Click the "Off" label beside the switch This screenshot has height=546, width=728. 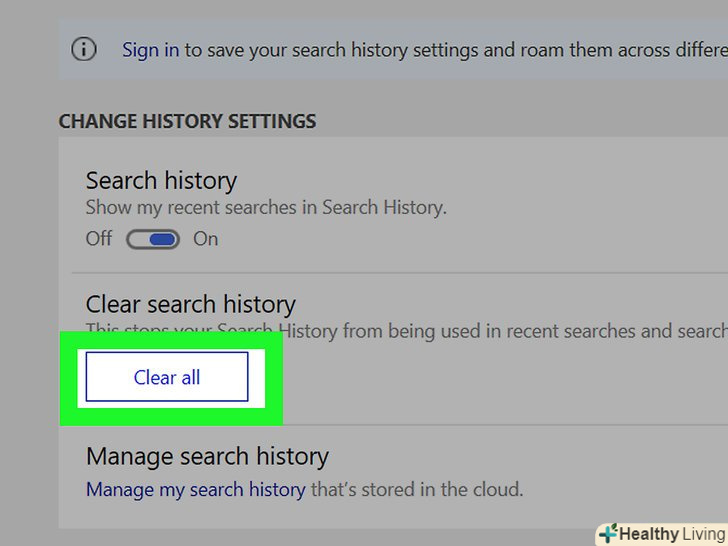(x=99, y=239)
